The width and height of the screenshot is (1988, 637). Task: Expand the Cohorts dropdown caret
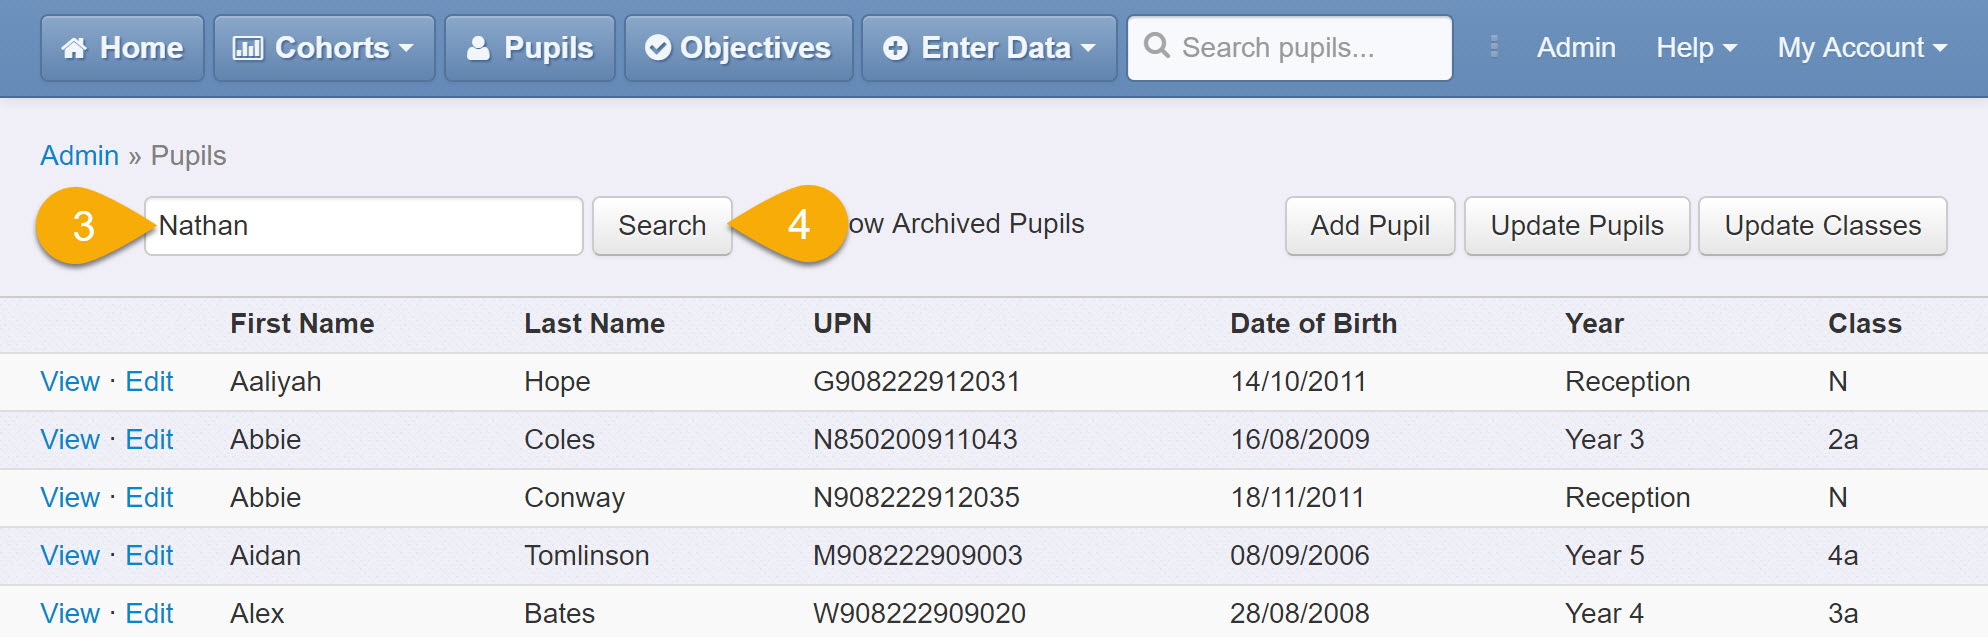click(406, 48)
